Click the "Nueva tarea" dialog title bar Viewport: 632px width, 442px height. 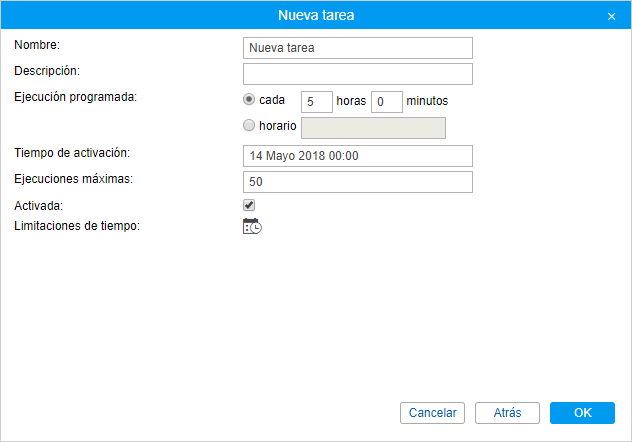(x=316, y=16)
